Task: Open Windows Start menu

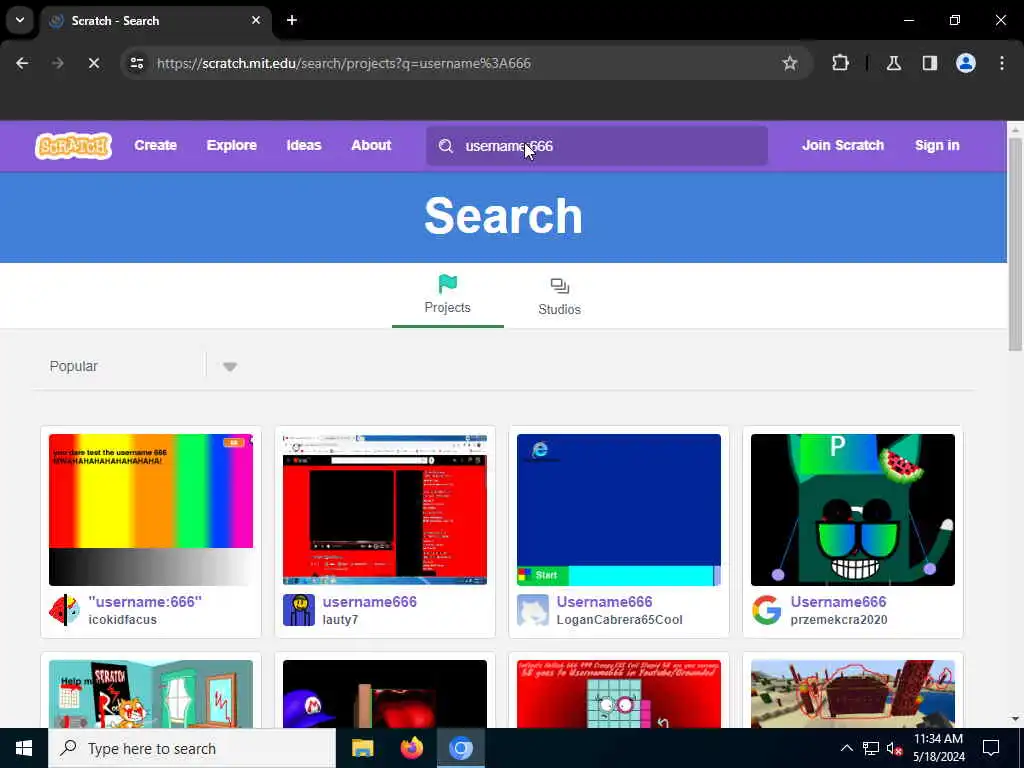Action: point(24,748)
